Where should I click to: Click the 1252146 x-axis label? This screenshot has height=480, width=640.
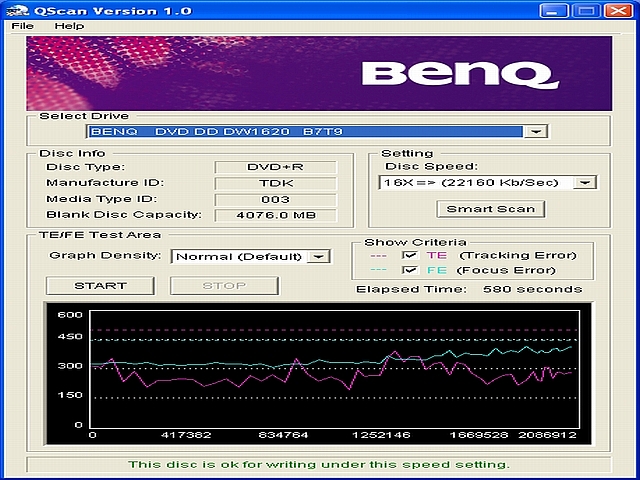(381, 435)
